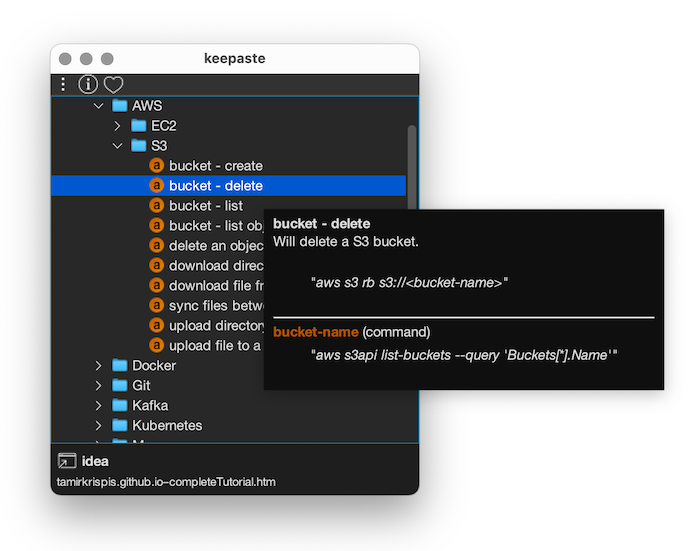Select the AWS folder icon
Image resolution: width=700 pixels, height=551 pixels.
[x=120, y=105]
